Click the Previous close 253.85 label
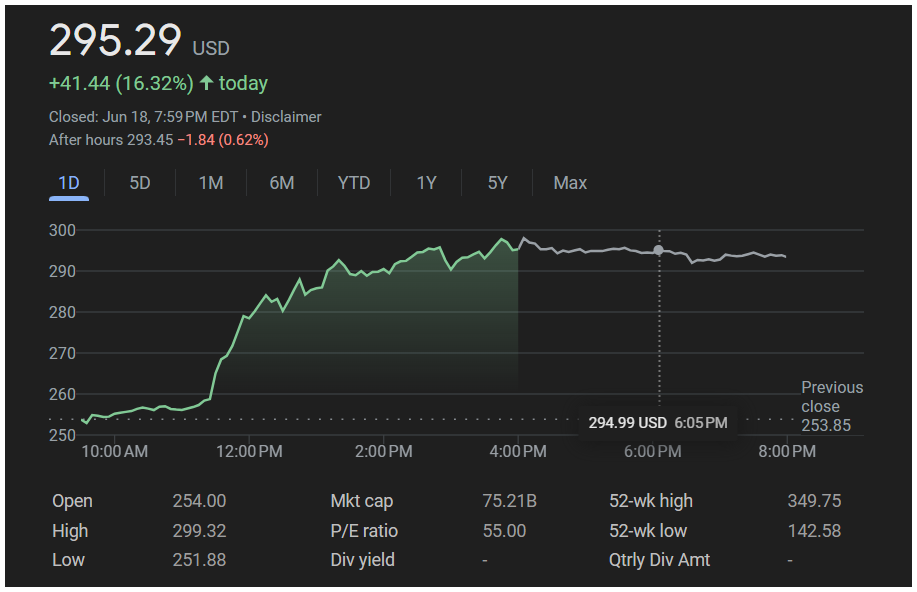Image resolution: width=917 pixels, height=592 pixels. tap(832, 407)
